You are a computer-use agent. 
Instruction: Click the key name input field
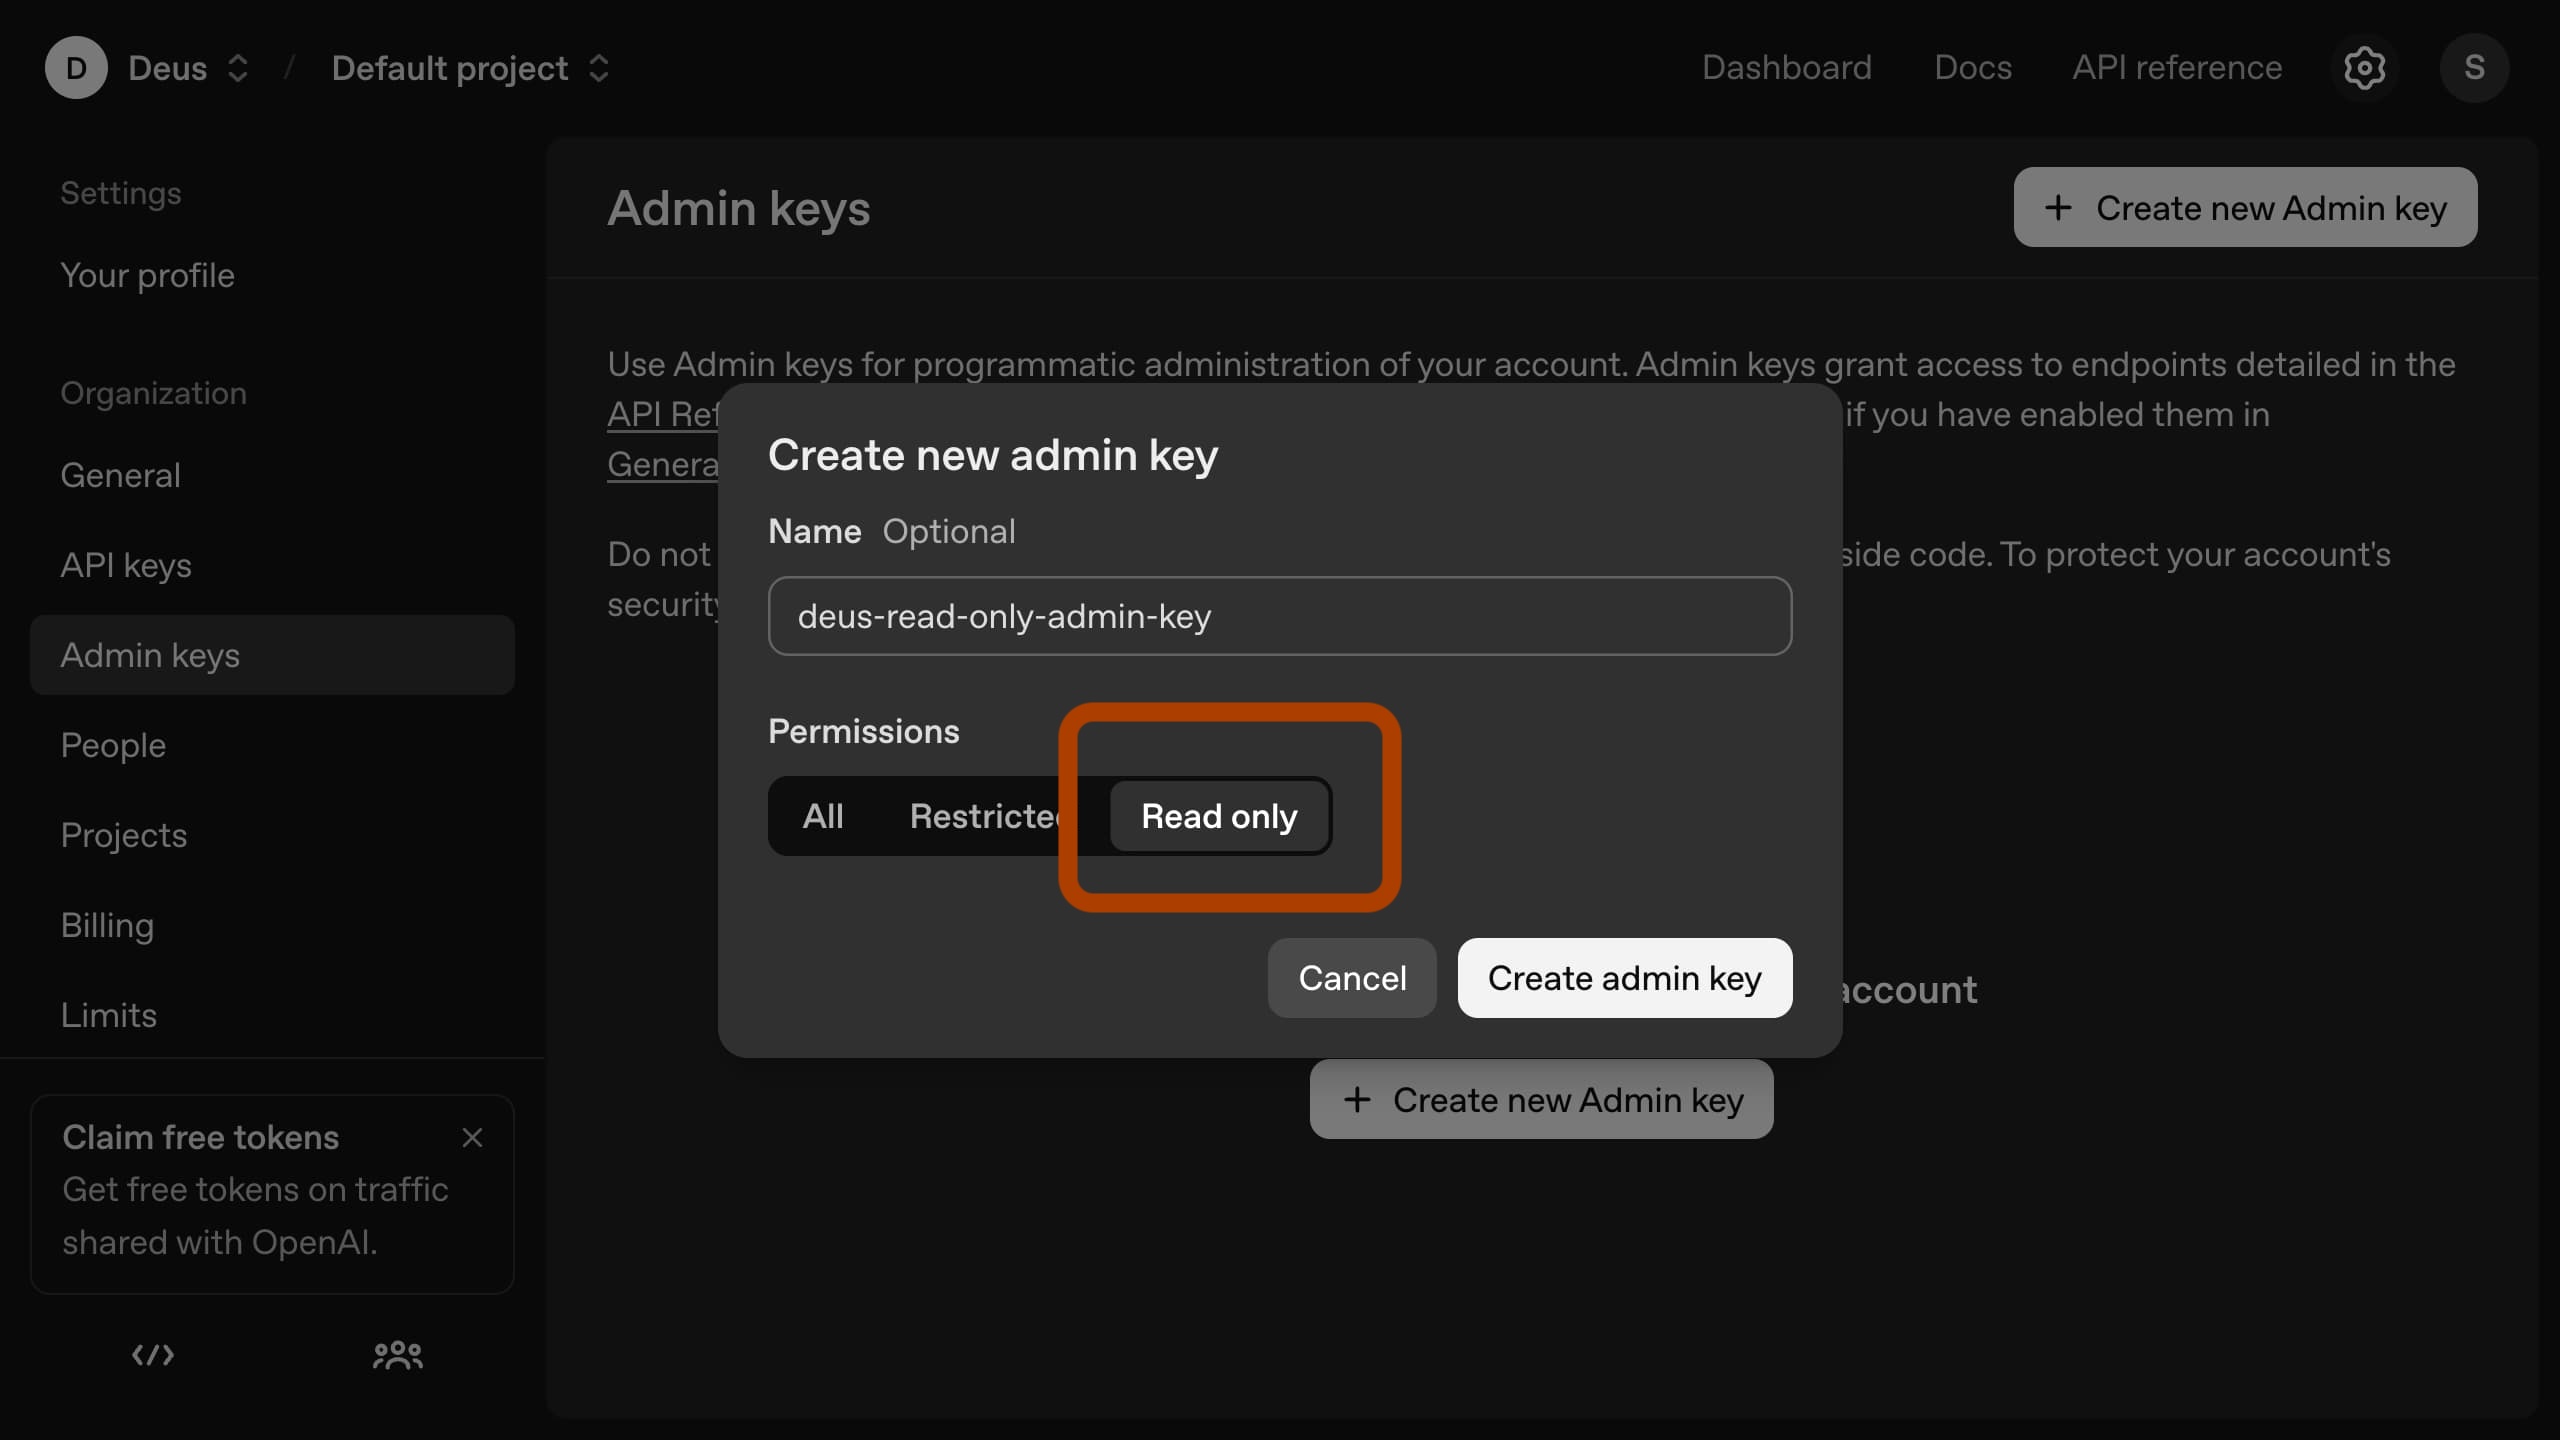1279,616
